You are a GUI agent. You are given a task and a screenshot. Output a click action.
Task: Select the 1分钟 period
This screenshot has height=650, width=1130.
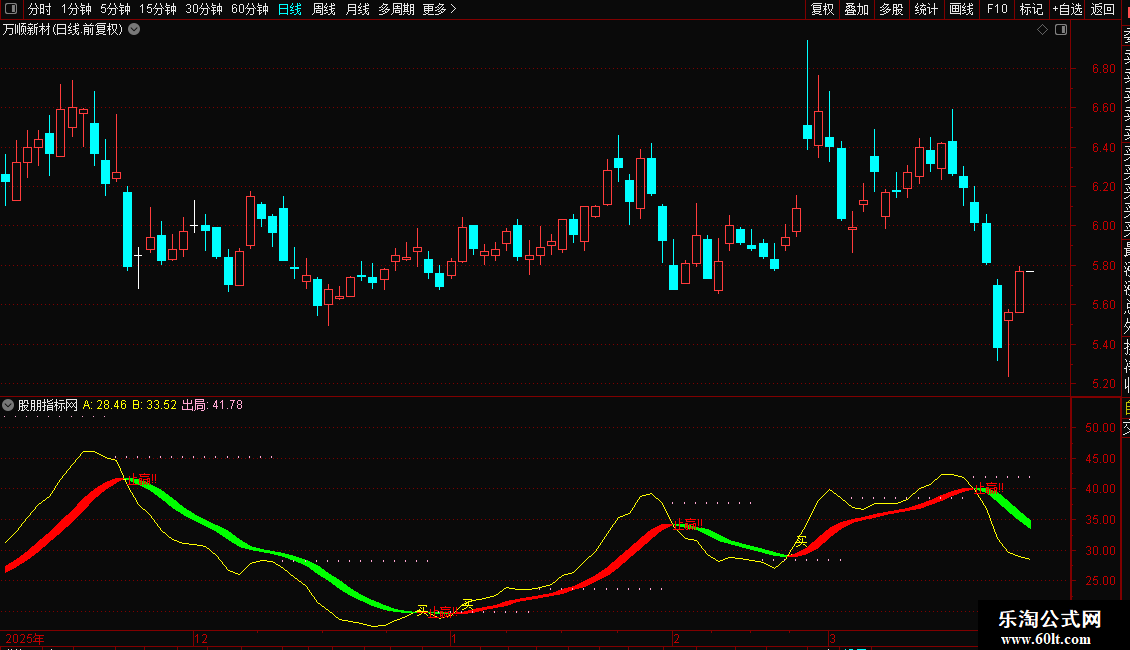[x=76, y=9]
